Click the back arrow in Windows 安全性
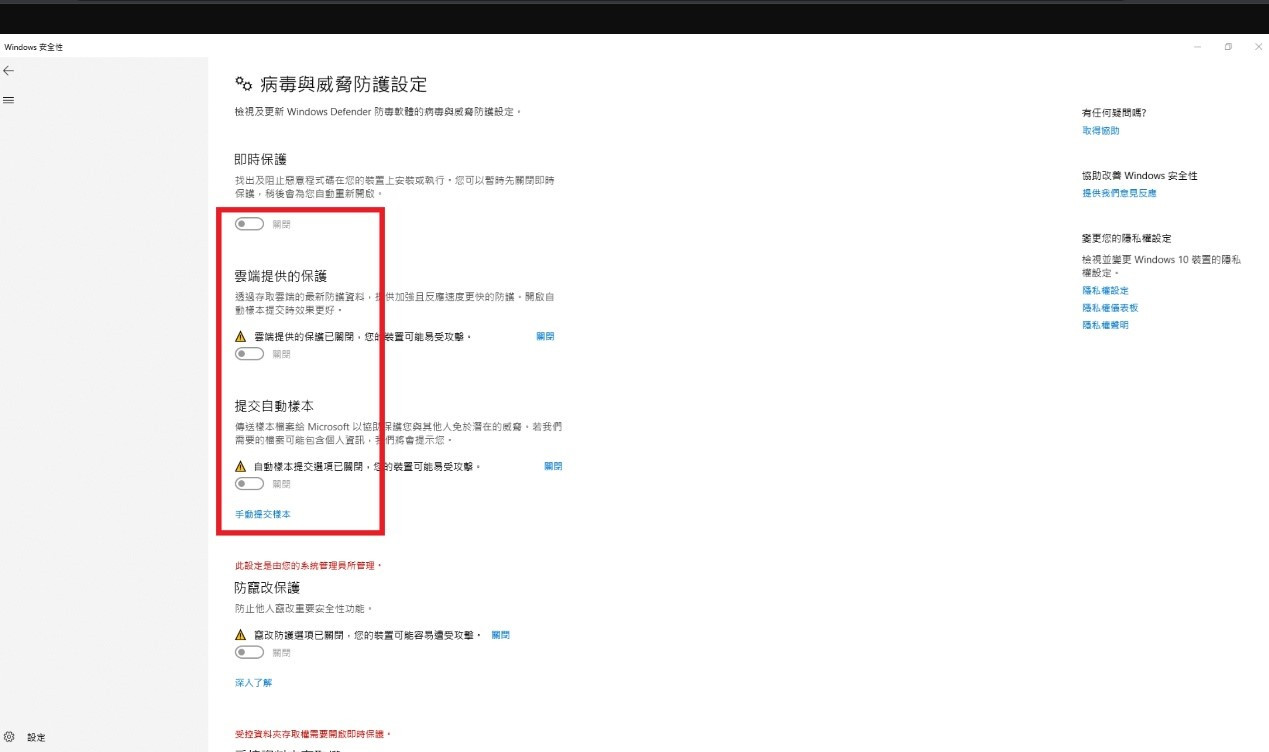 (x=9, y=71)
